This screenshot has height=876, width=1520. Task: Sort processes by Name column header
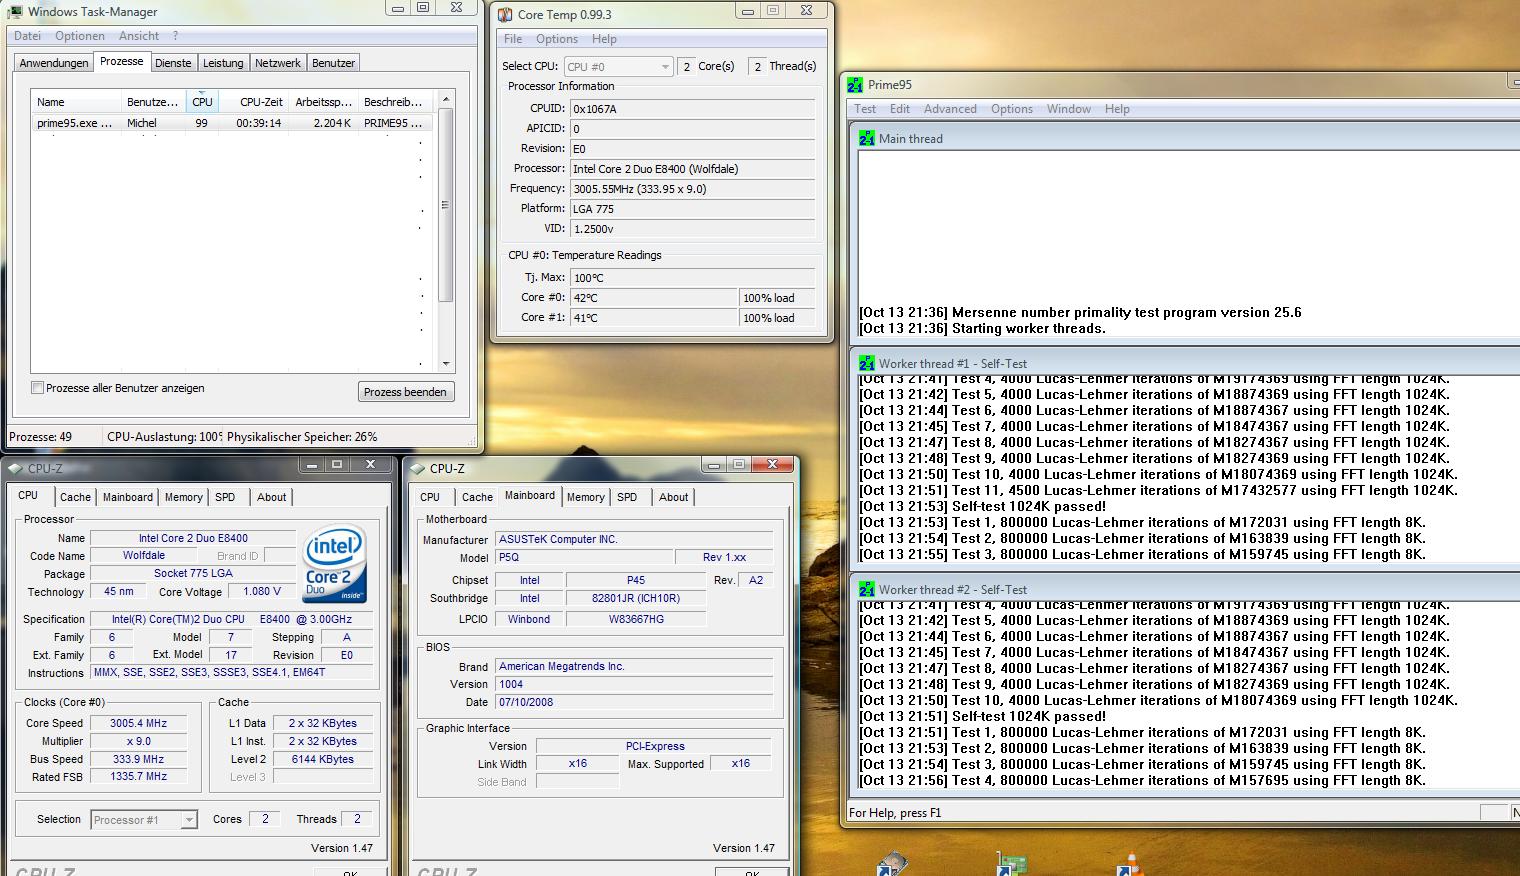coord(76,102)
